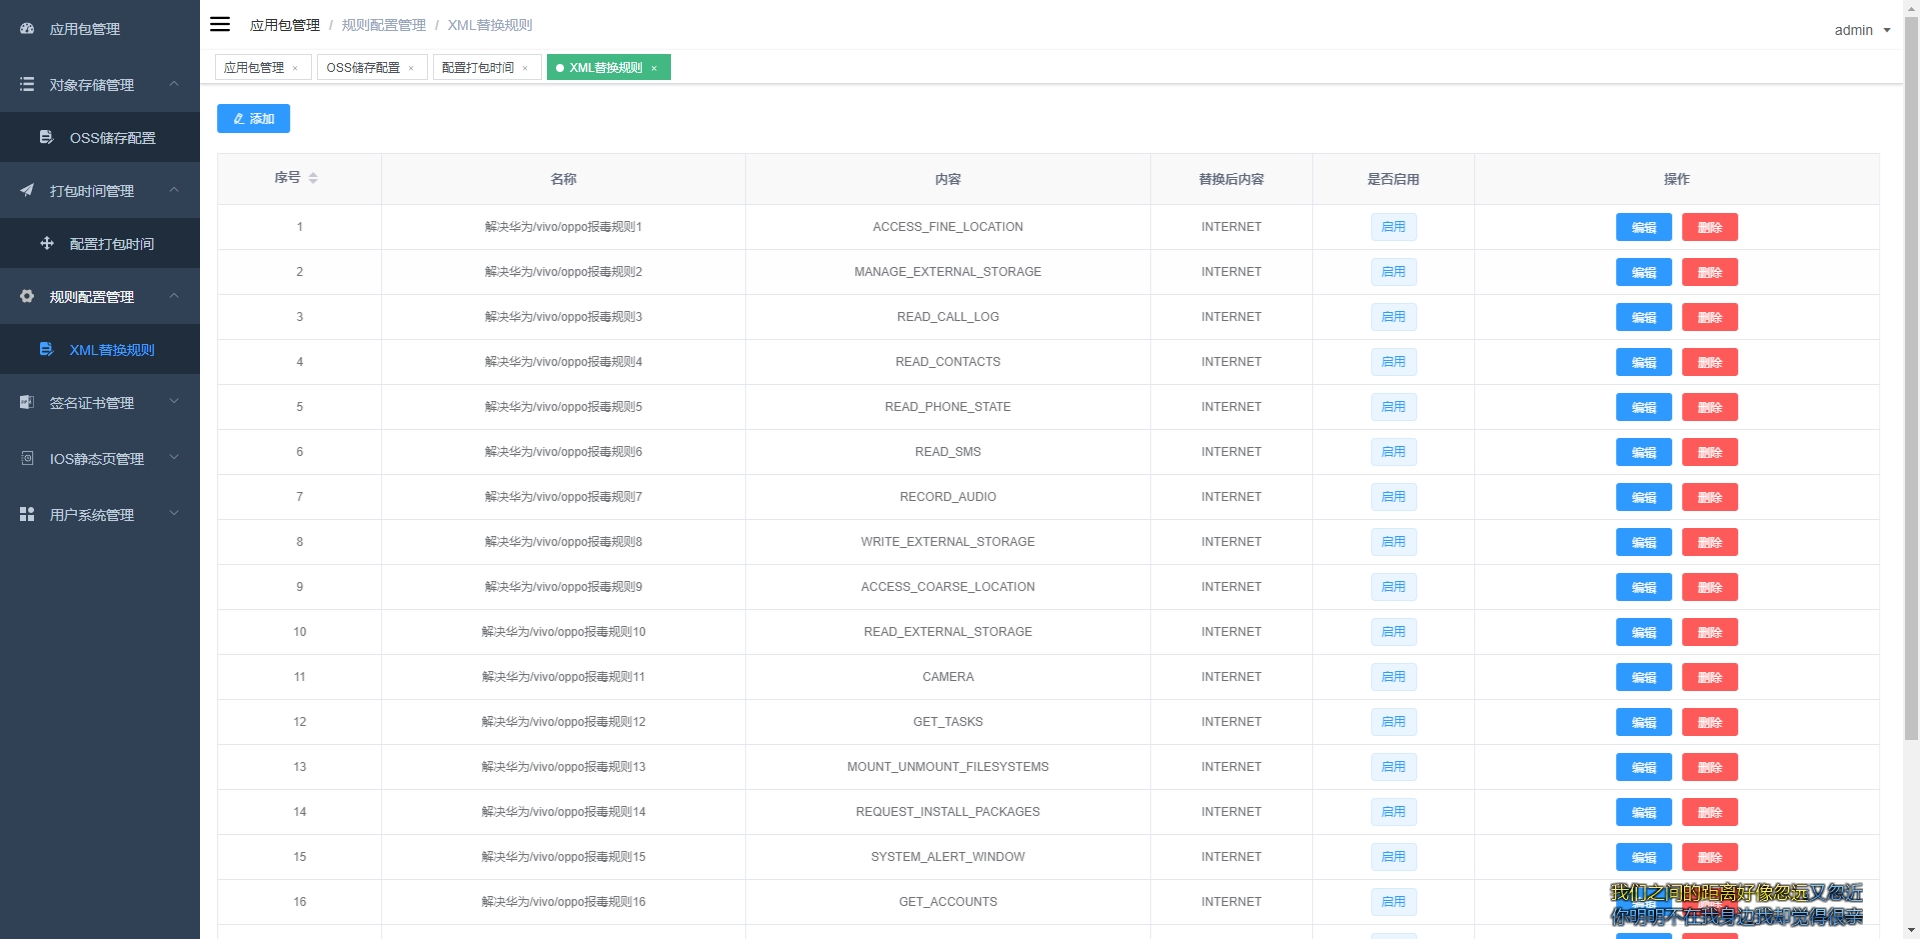Image resolution: width=1920 pixels, height=939 pixels.
Task: Click the XML替换规则 sidebar icon
Action: coord(46,349)
